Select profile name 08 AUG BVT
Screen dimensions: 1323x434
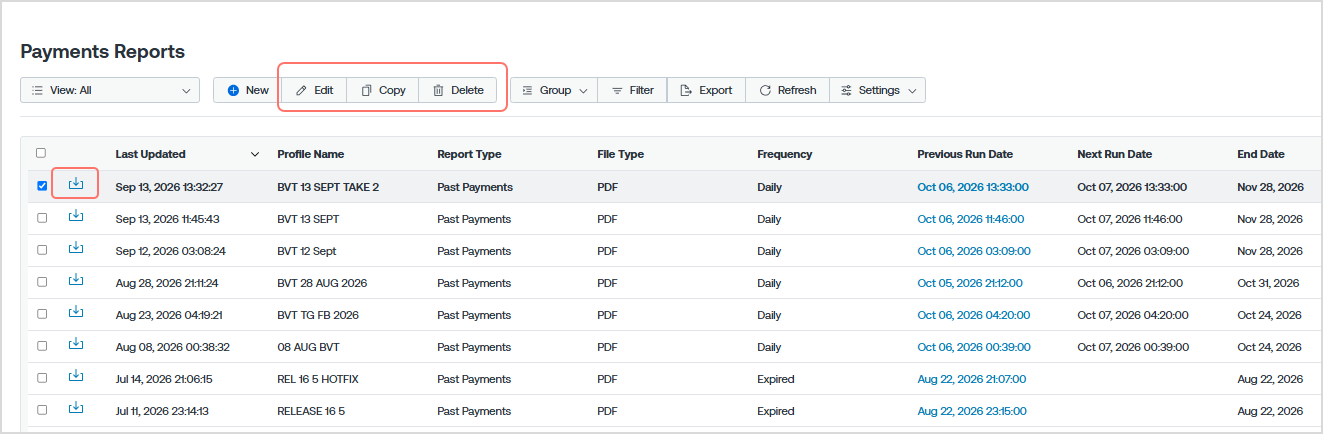(x=309, y=347)
